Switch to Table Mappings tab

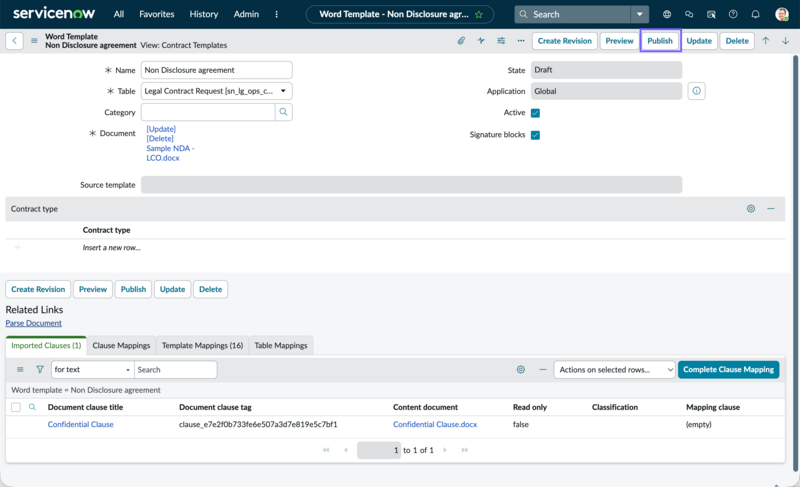281,345
